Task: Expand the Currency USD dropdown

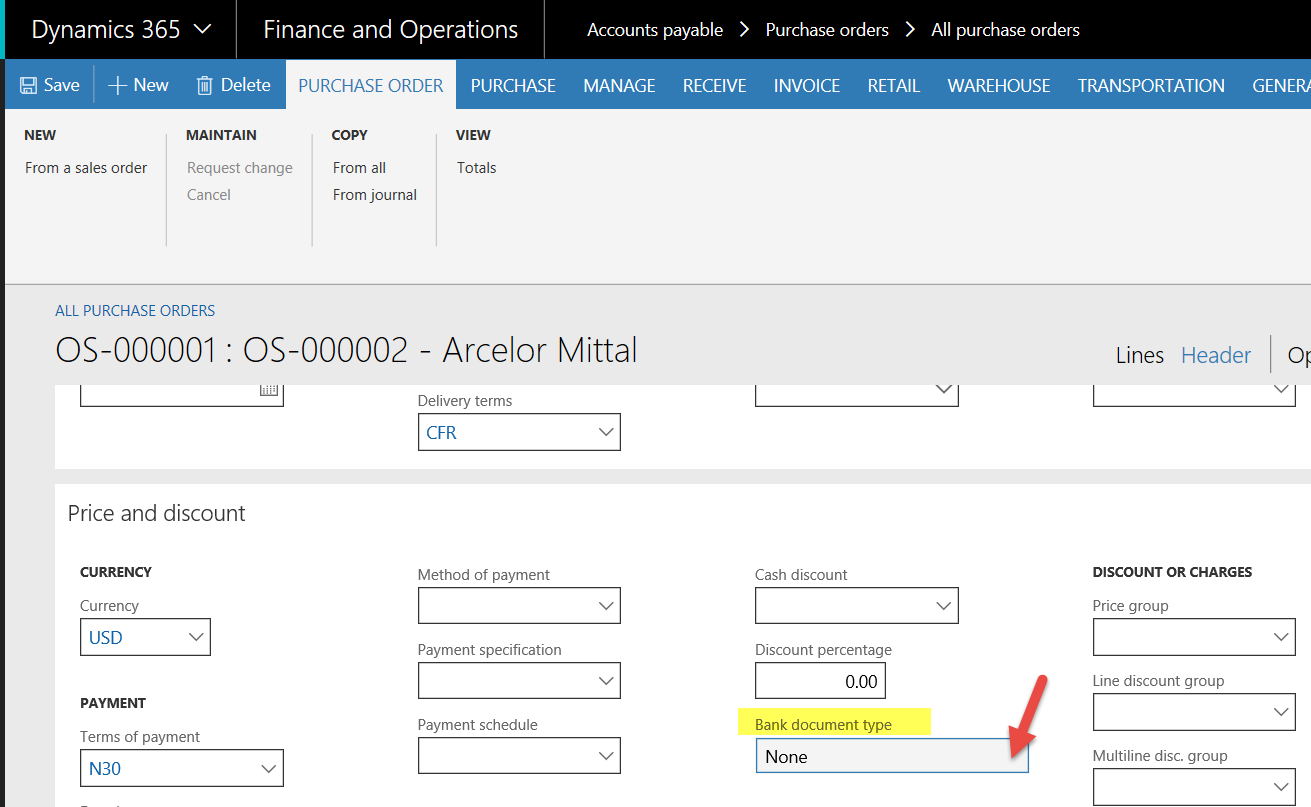Action: point(196,637)
